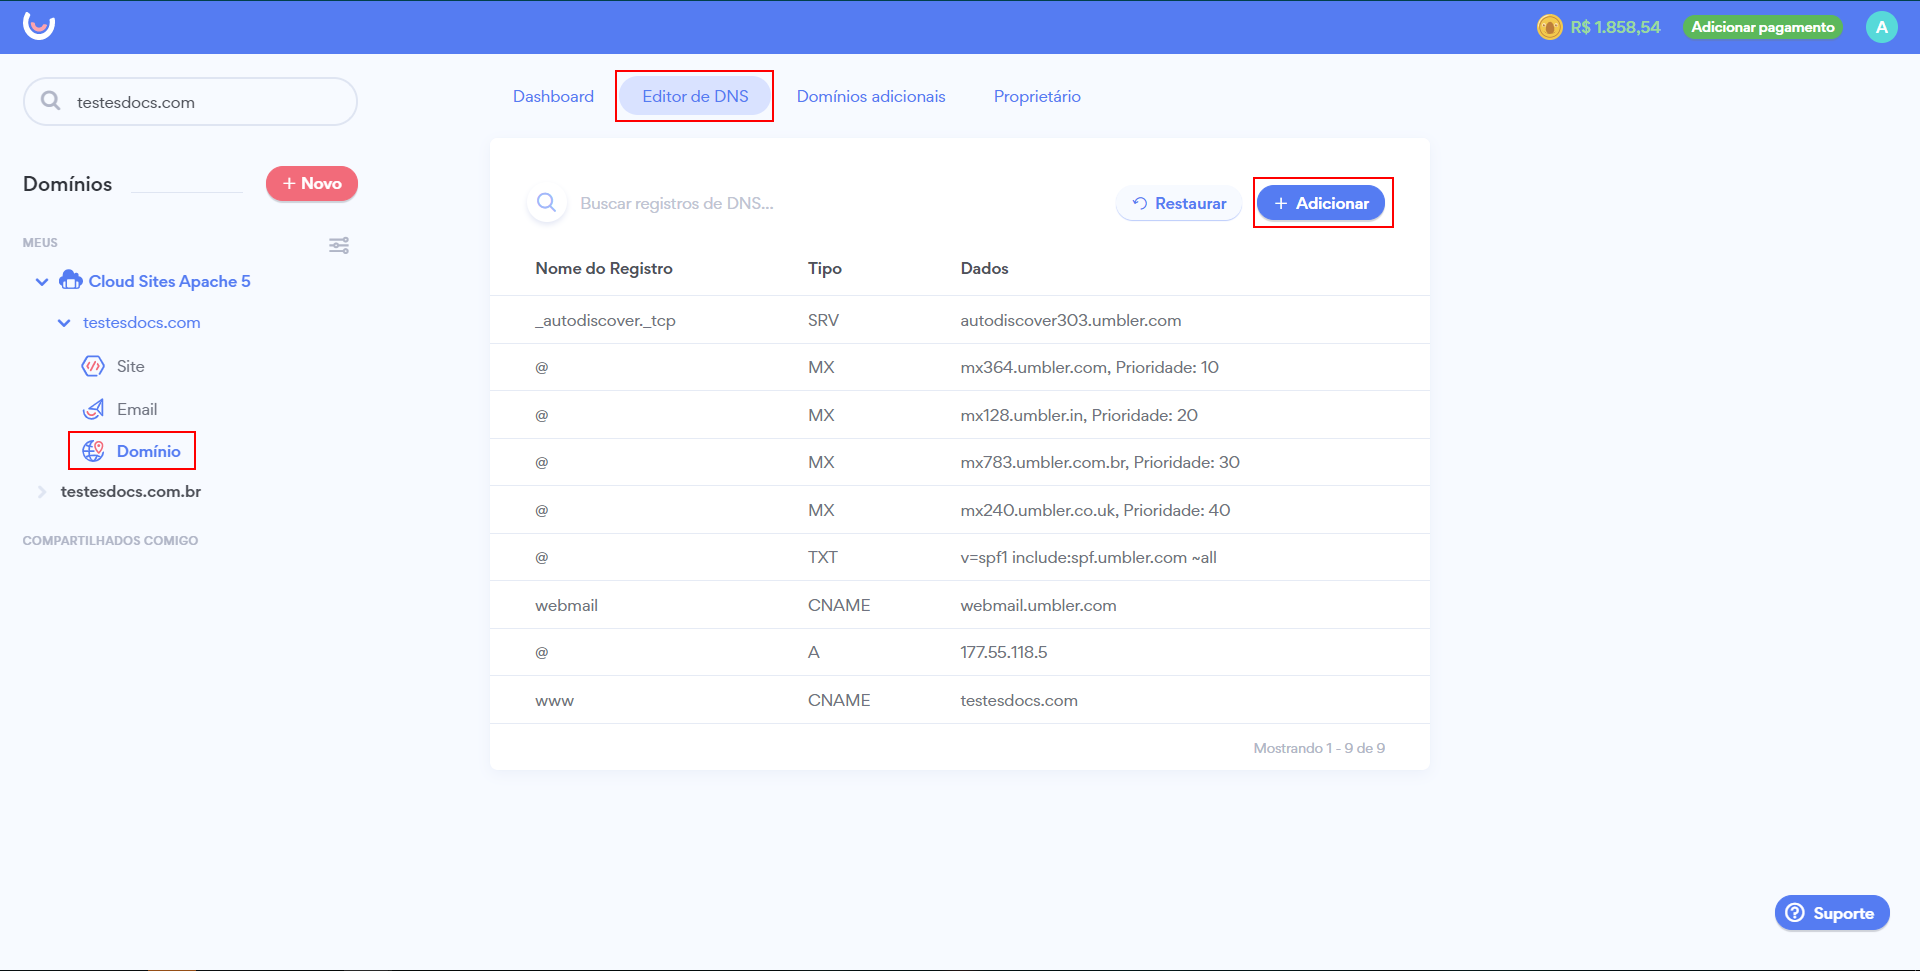
Task: Click the Email paper plane icon
Action: tap(93, 409)
